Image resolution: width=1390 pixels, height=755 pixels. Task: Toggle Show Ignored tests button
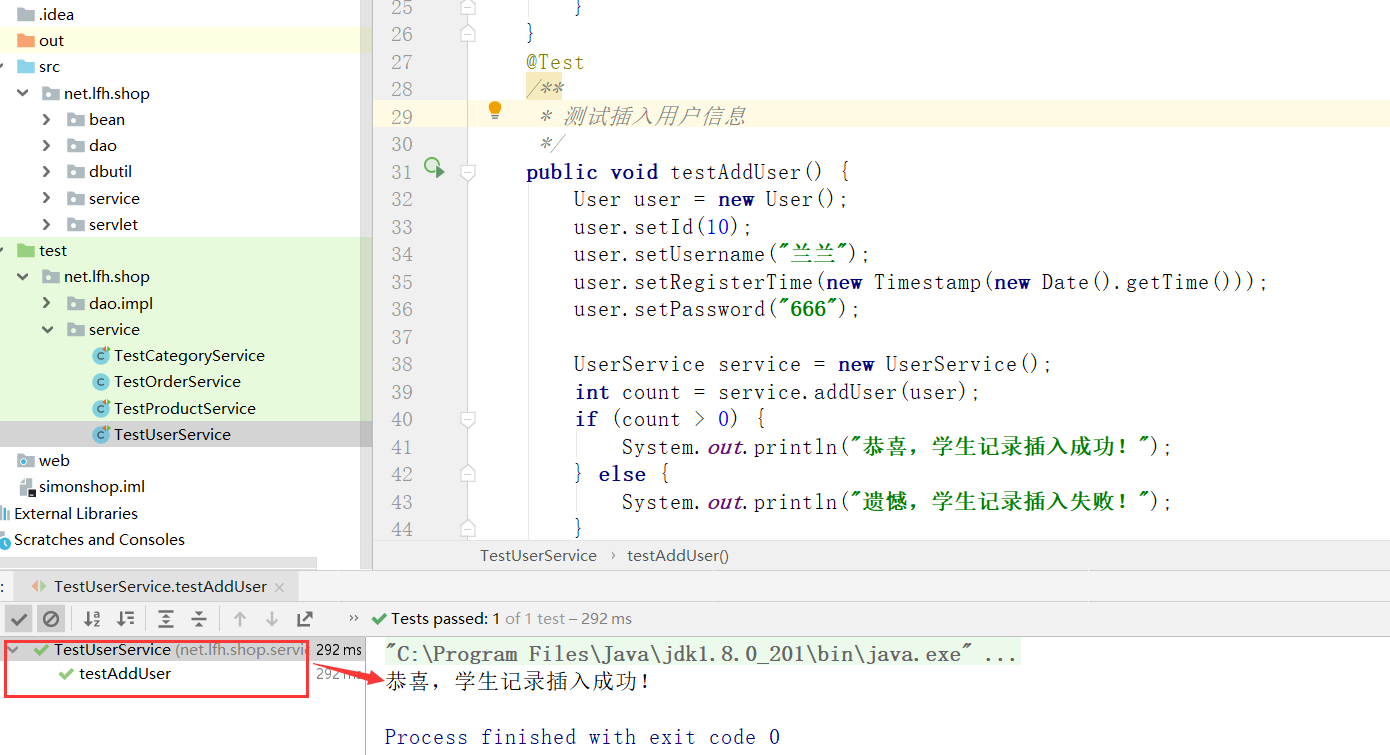click(x=51, y=618)
